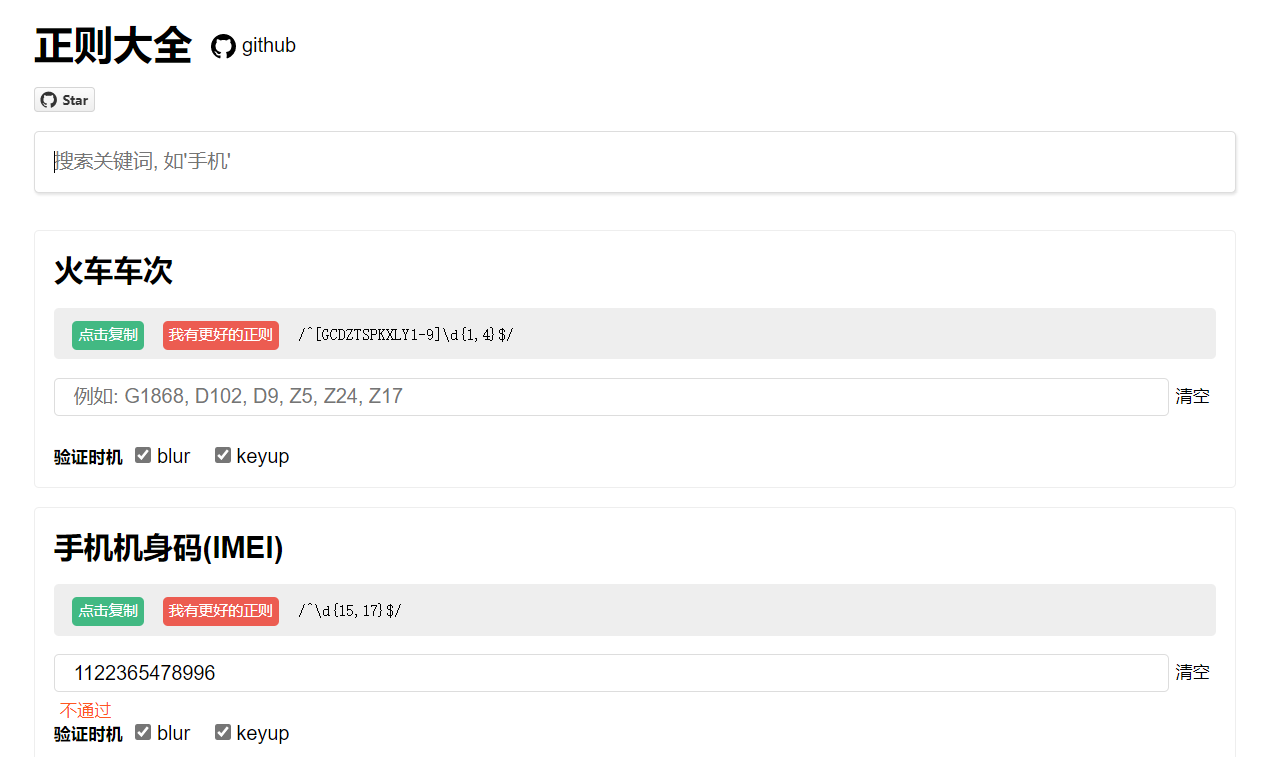Screen dimensions: 1277x757
Task: Click the 正则大全 page title
Action: pyautogui.click(x=113, y=46)
